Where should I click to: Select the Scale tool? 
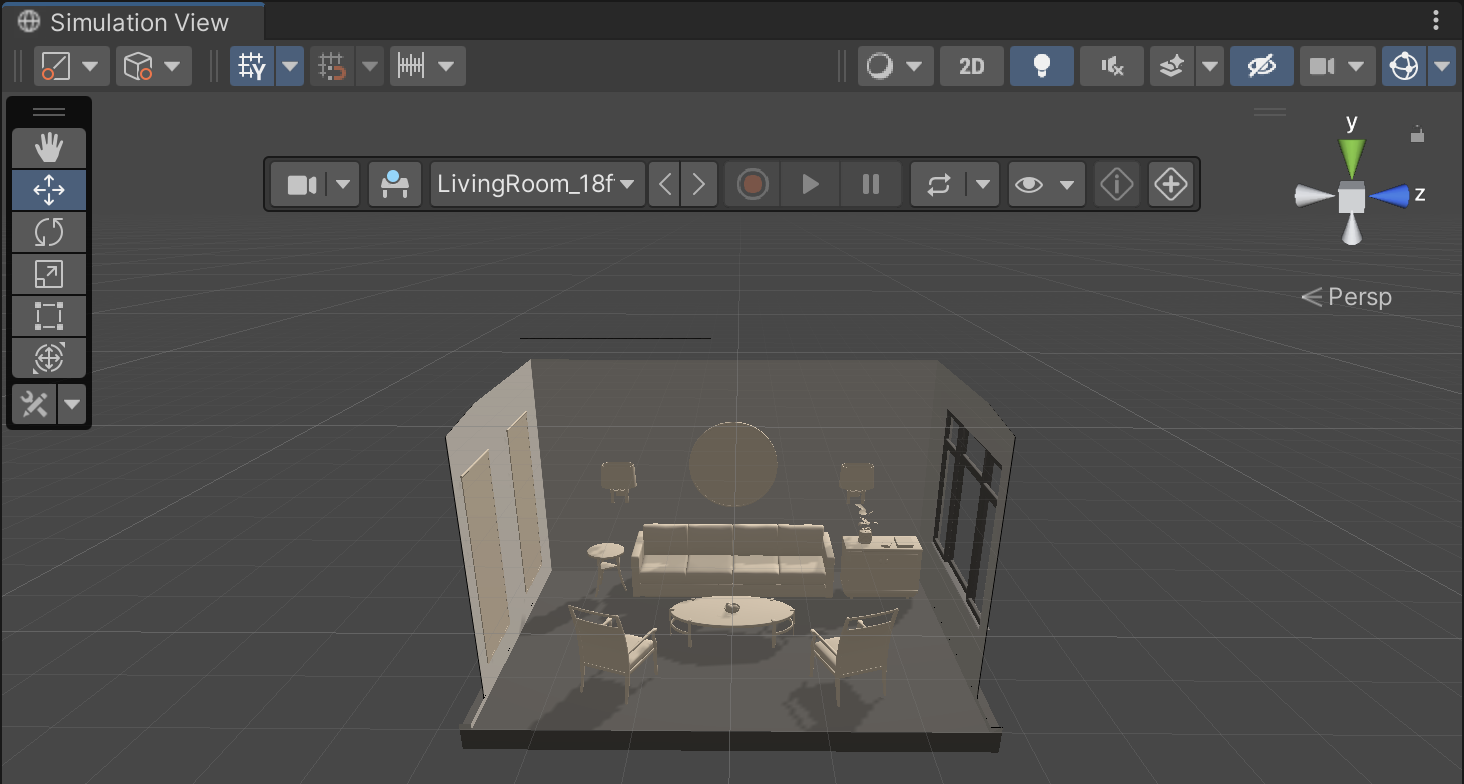click(49, 274)
